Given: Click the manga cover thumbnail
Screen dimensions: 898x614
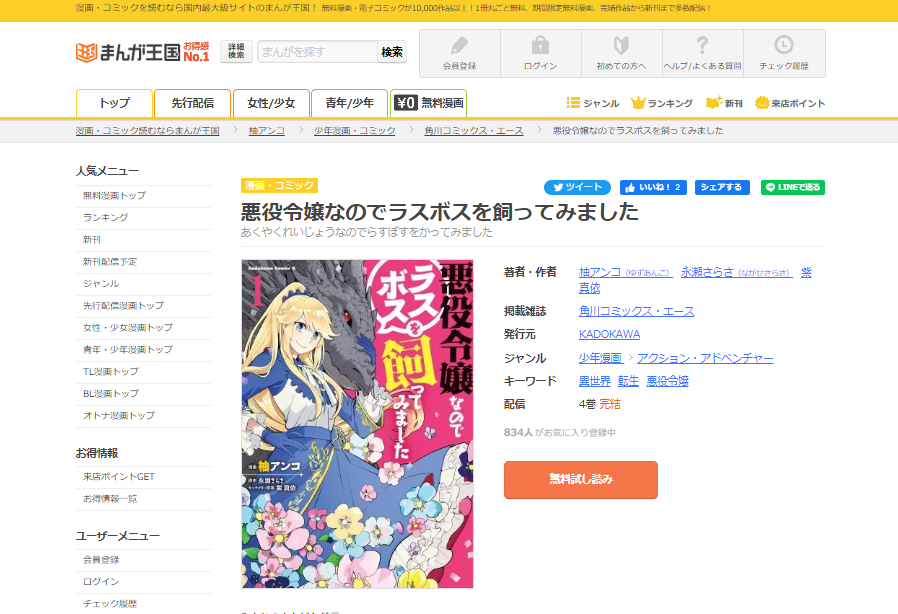Looking at the screenshot, I should pyautogui.click(x=357, y=424).
